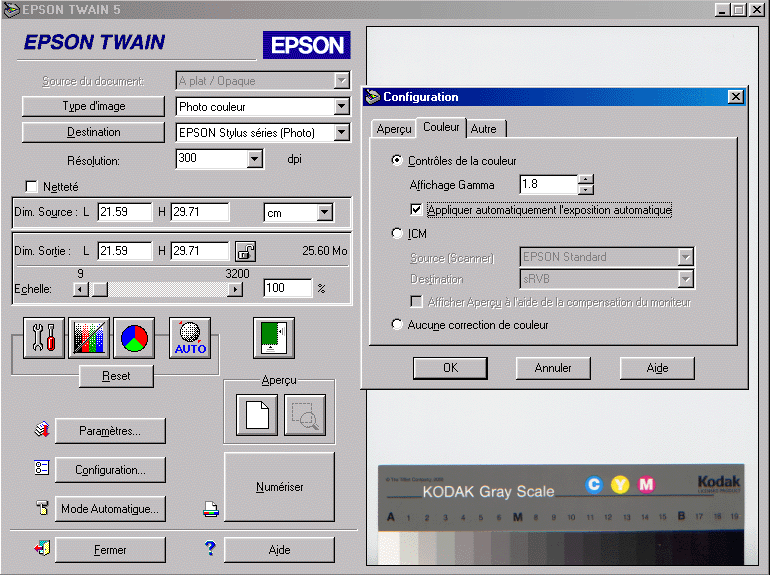Click the Dim. Source H height field

200,212
